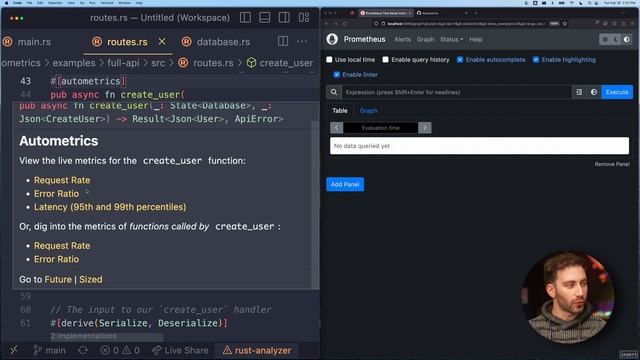Click next evaluation time arrow
This screenshot has width=640, height=360.
425,128
